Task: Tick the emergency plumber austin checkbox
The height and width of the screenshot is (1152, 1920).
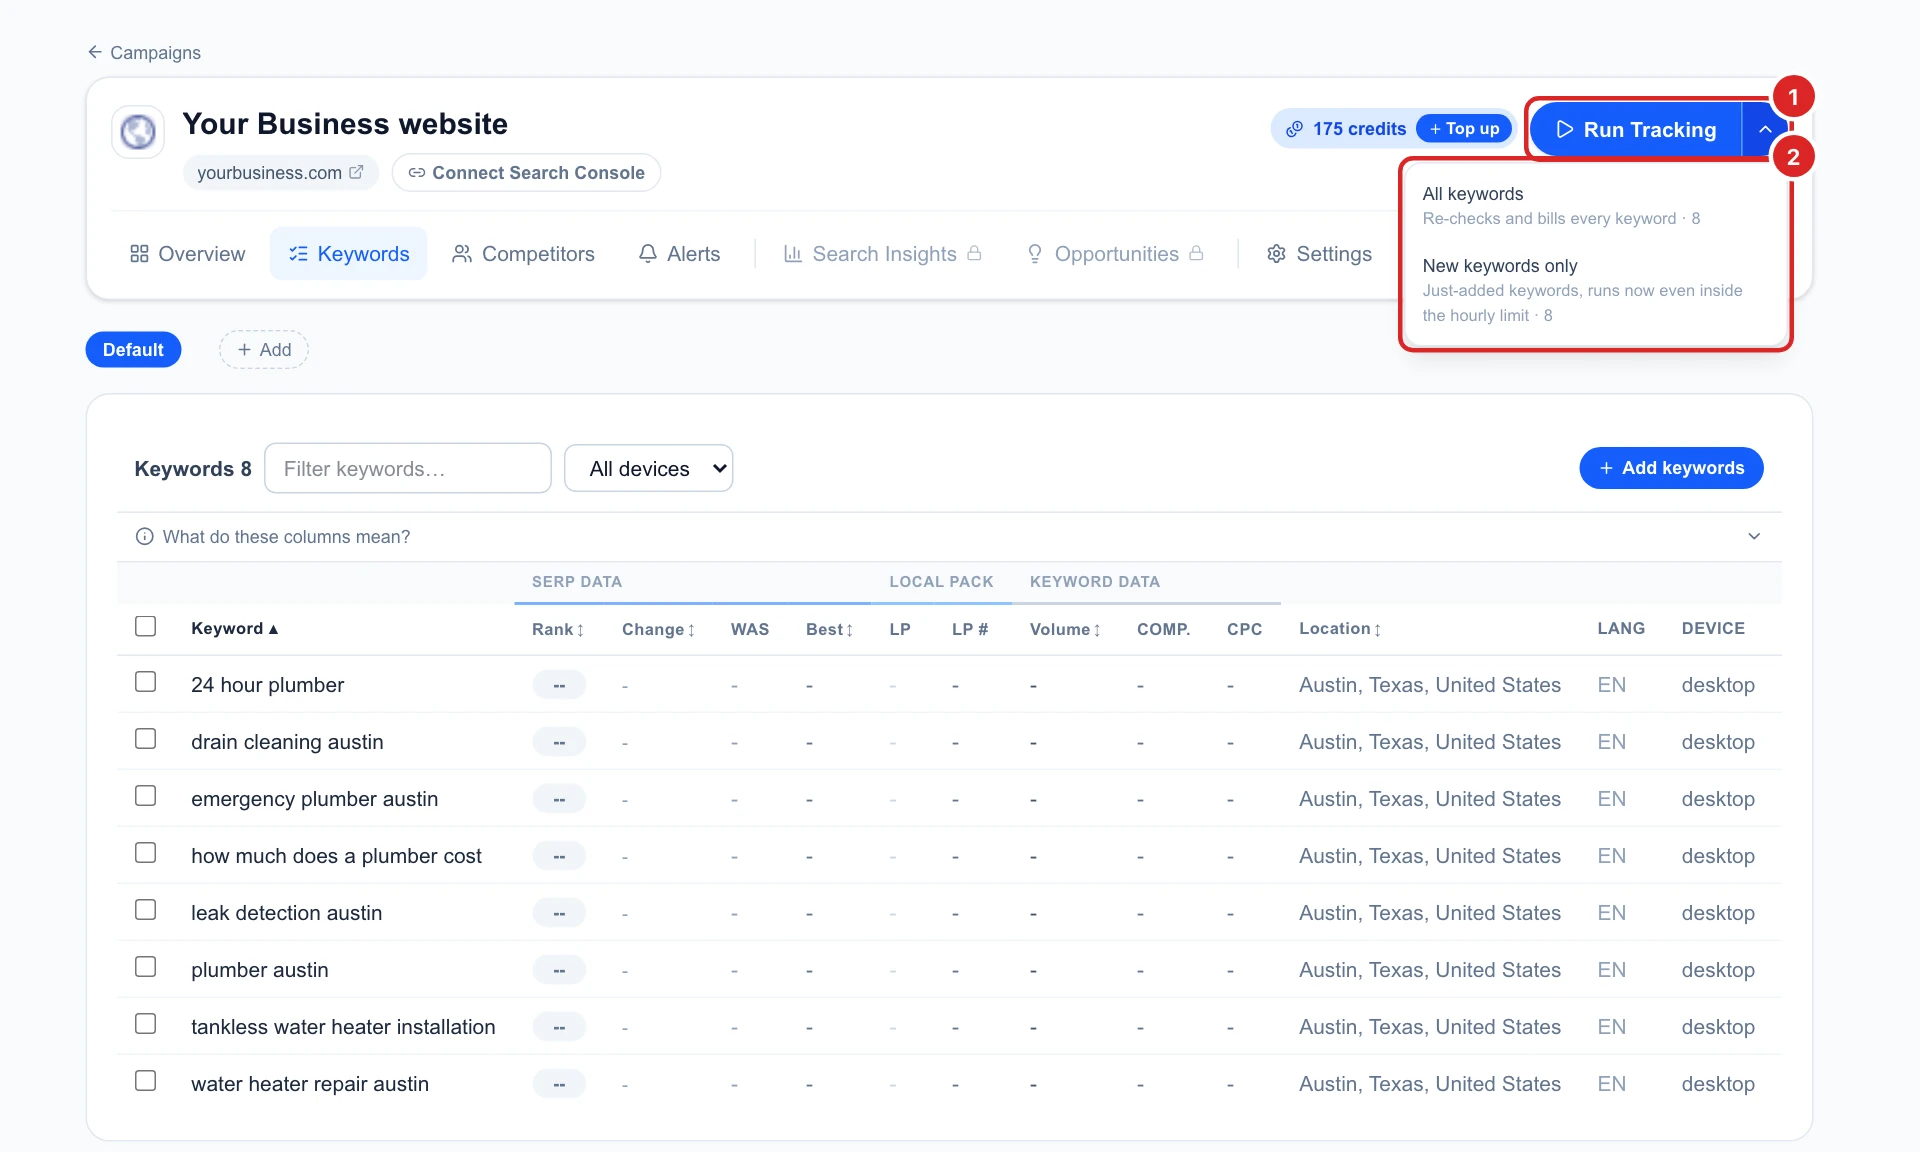Action: pos(146,796)
